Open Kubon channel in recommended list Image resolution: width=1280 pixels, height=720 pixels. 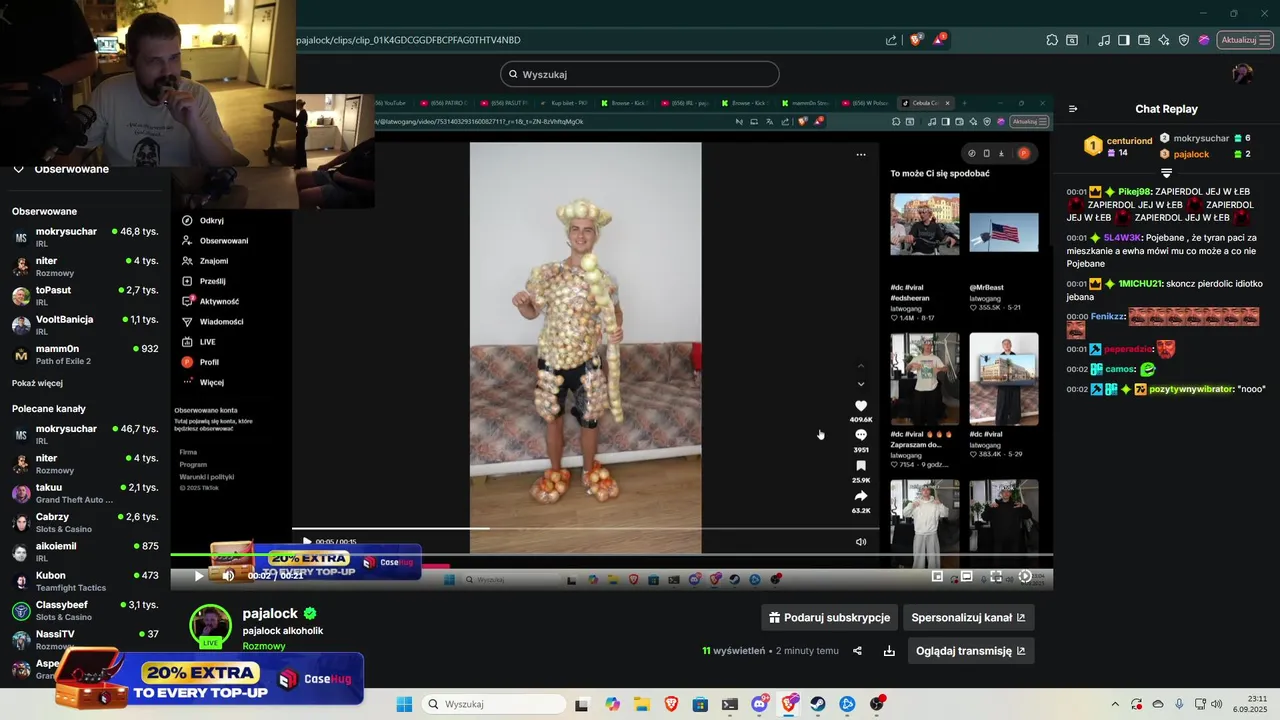click(85, 581)
